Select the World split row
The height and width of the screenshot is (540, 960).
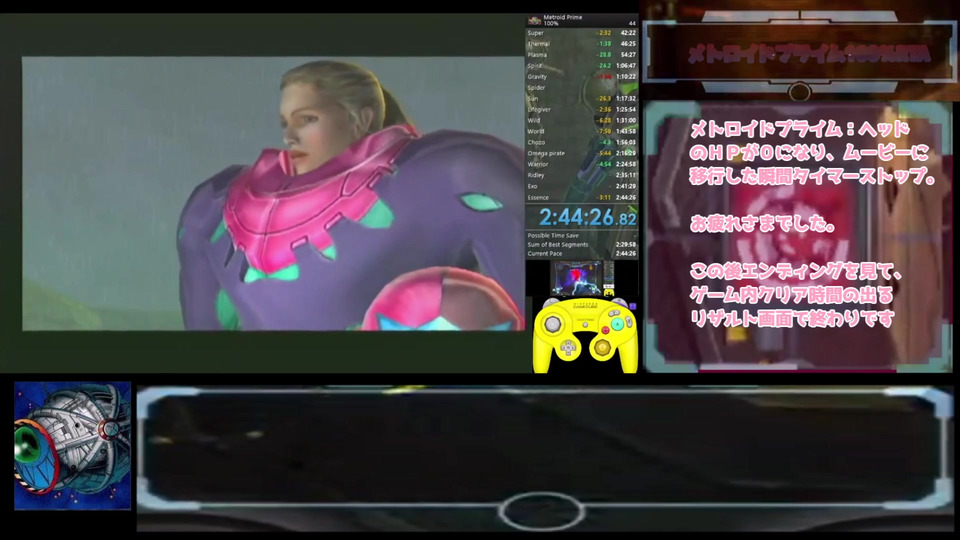click(582, 132)
